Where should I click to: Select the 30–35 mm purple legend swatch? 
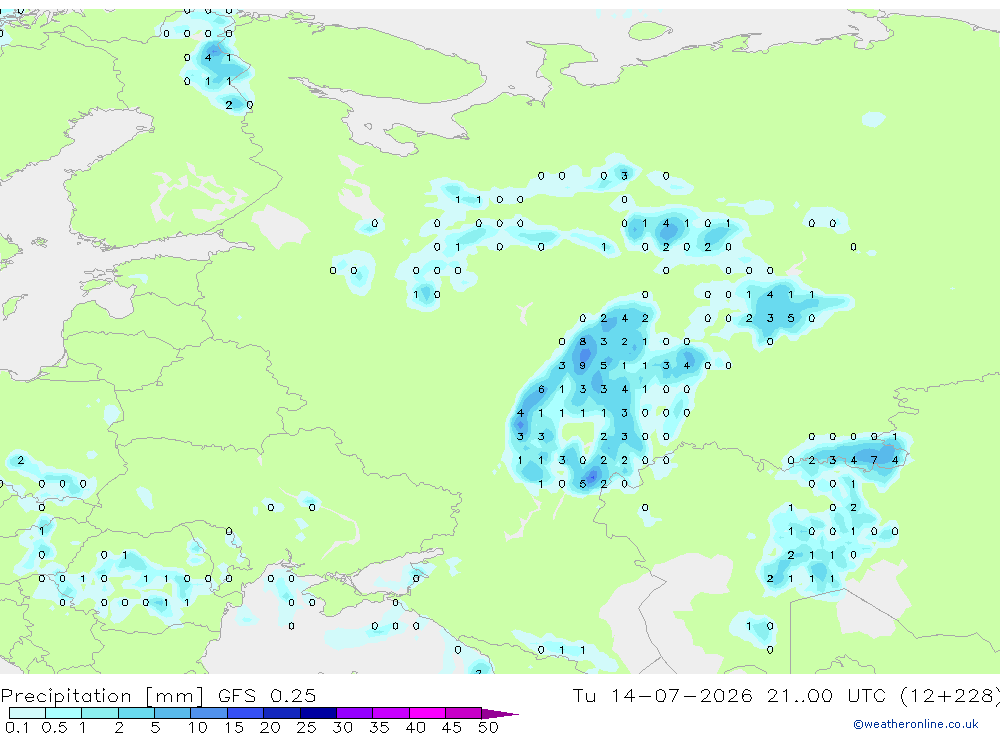pyautogui.click(x=354, y=713)
